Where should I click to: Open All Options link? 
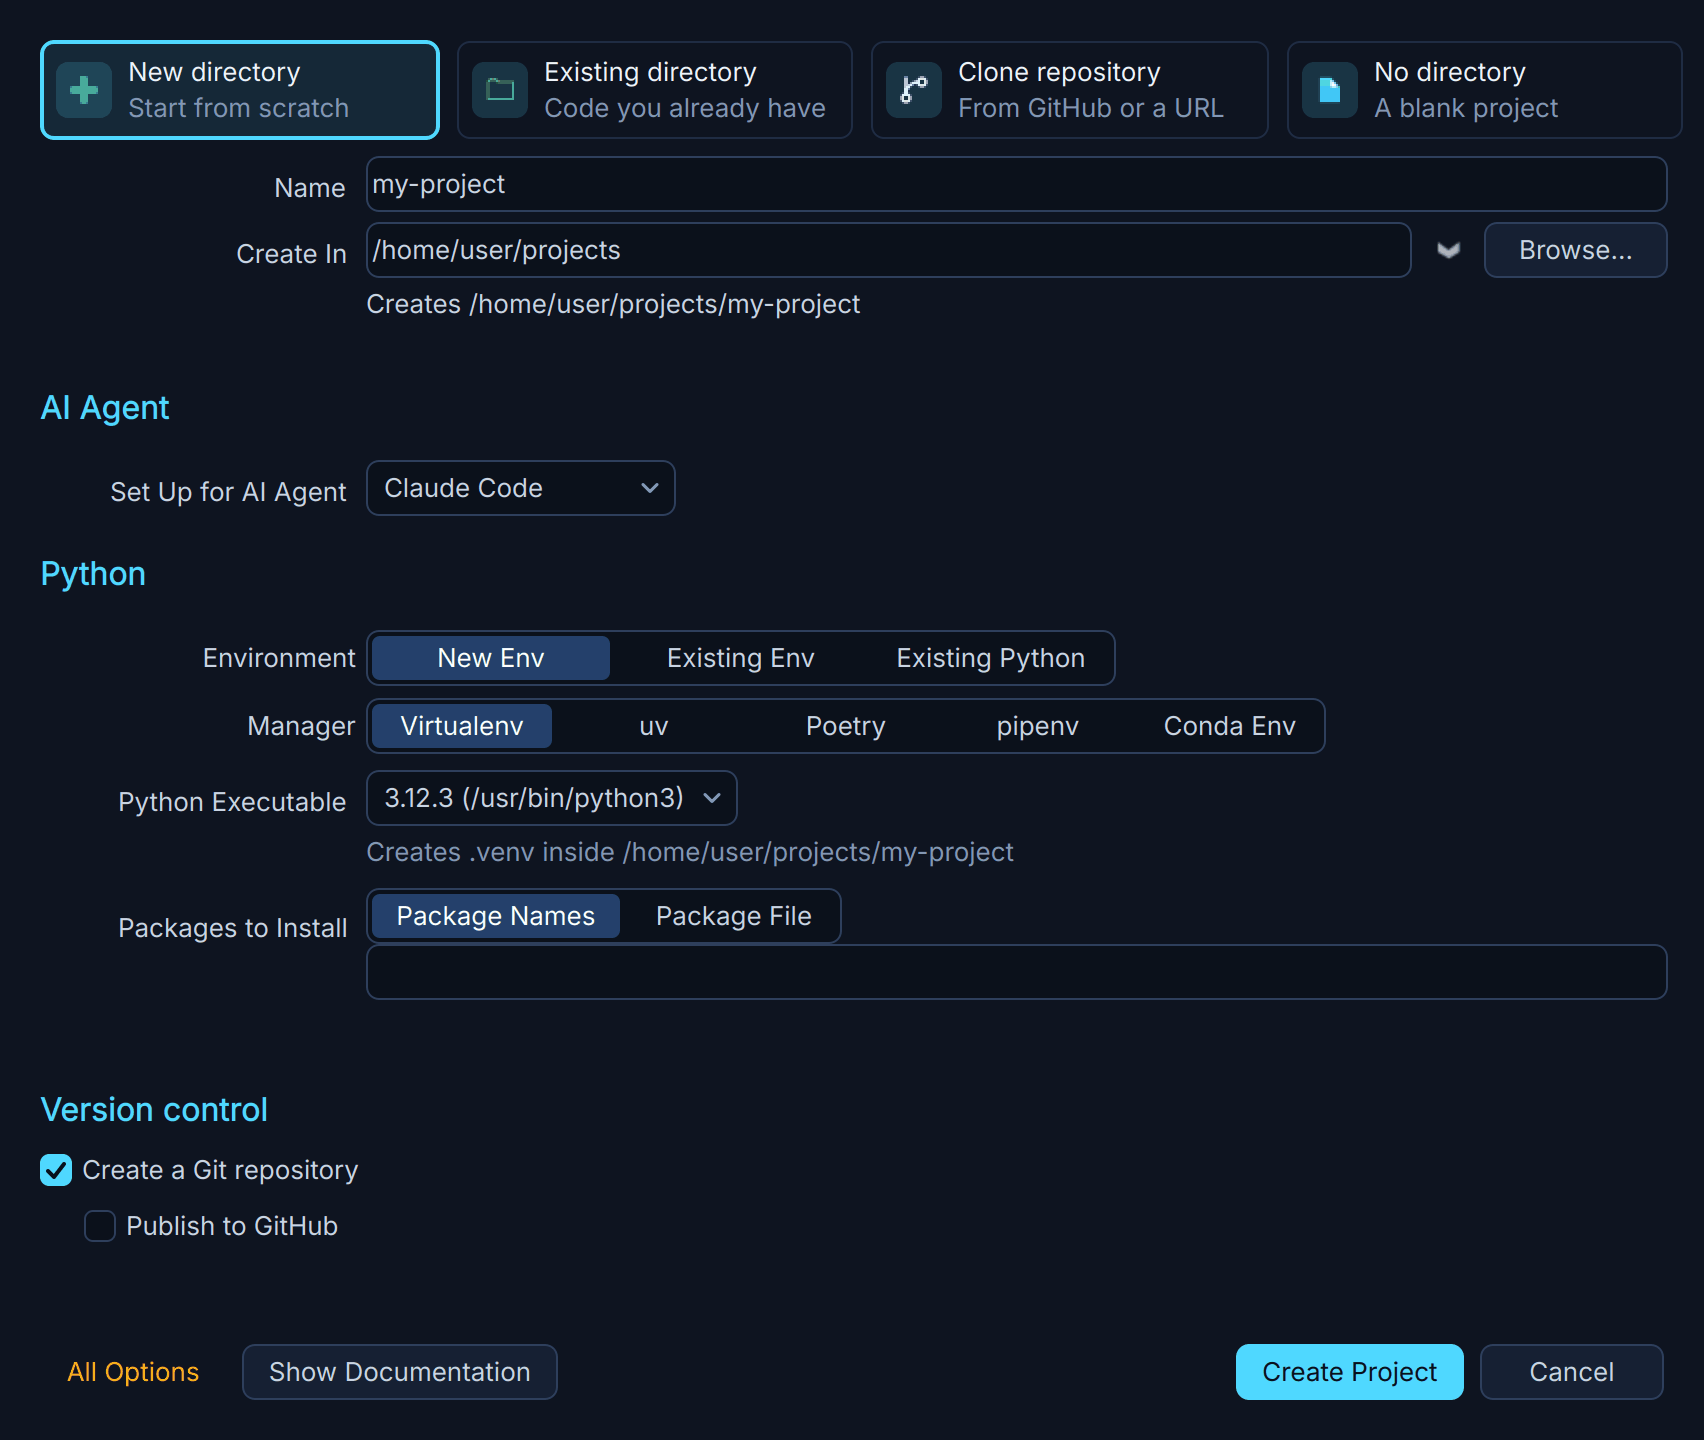pyautogui.click(x=133, y=1372)
